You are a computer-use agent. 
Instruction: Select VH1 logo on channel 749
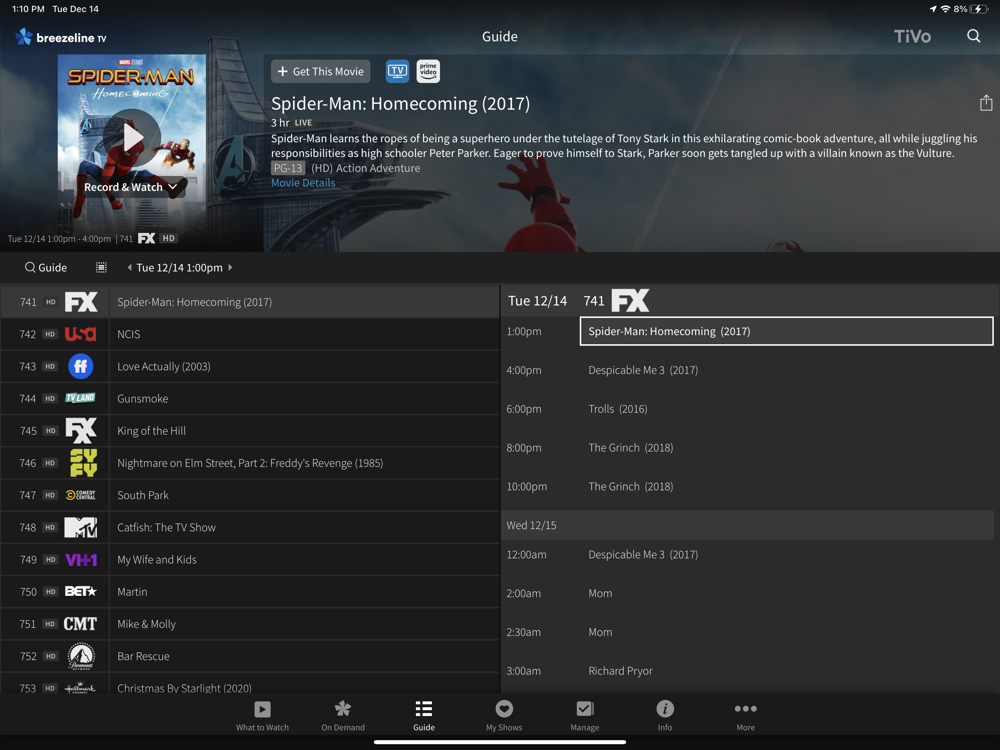pyautogui.click(x=81, y=560)
